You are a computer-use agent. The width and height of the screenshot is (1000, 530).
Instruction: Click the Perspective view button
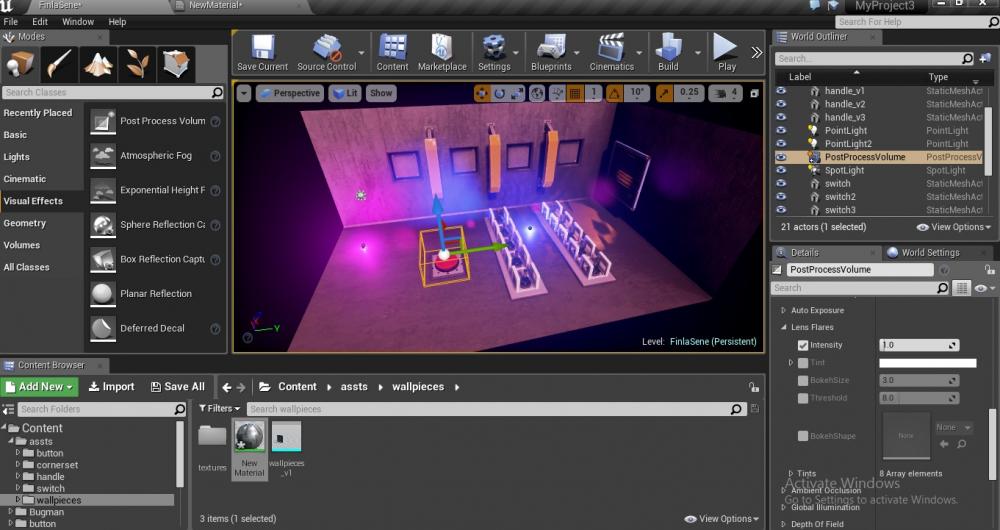(x=290, y=94)
